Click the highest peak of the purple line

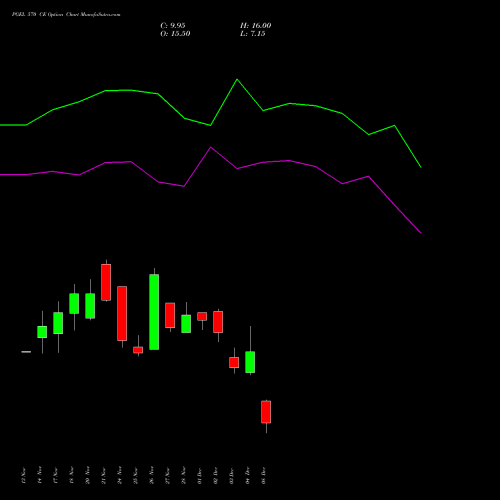pos(211,147)
